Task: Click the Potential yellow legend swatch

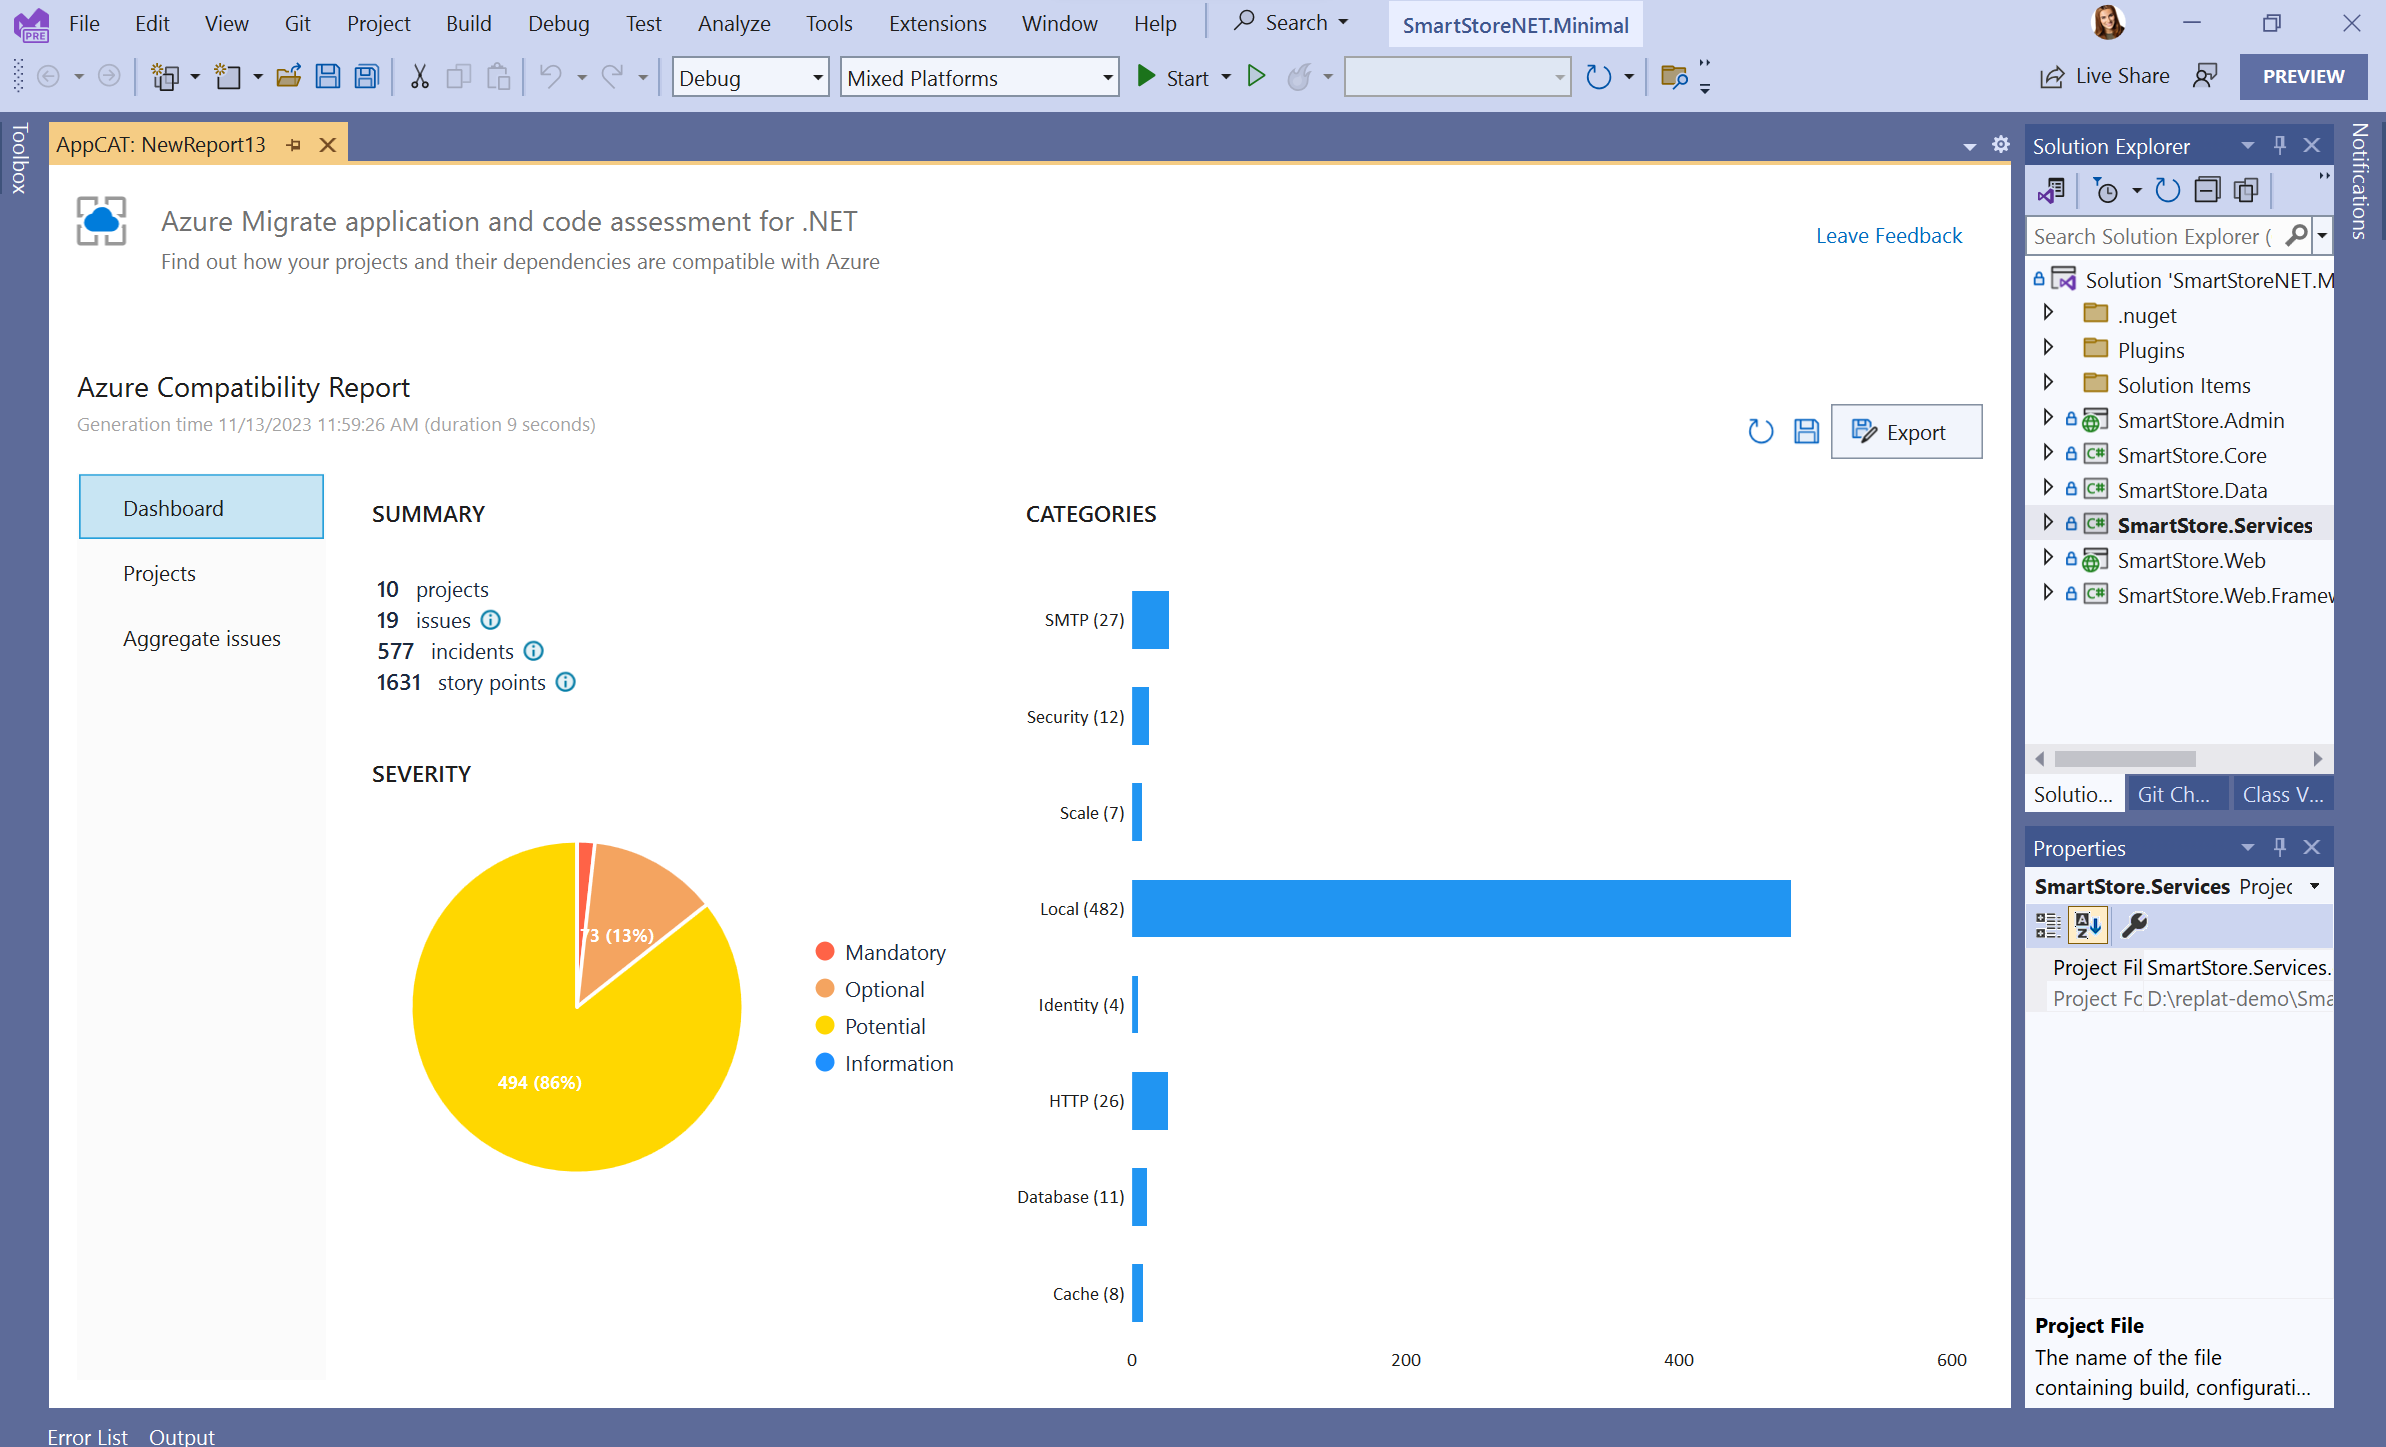Action: coord(825,1026)
